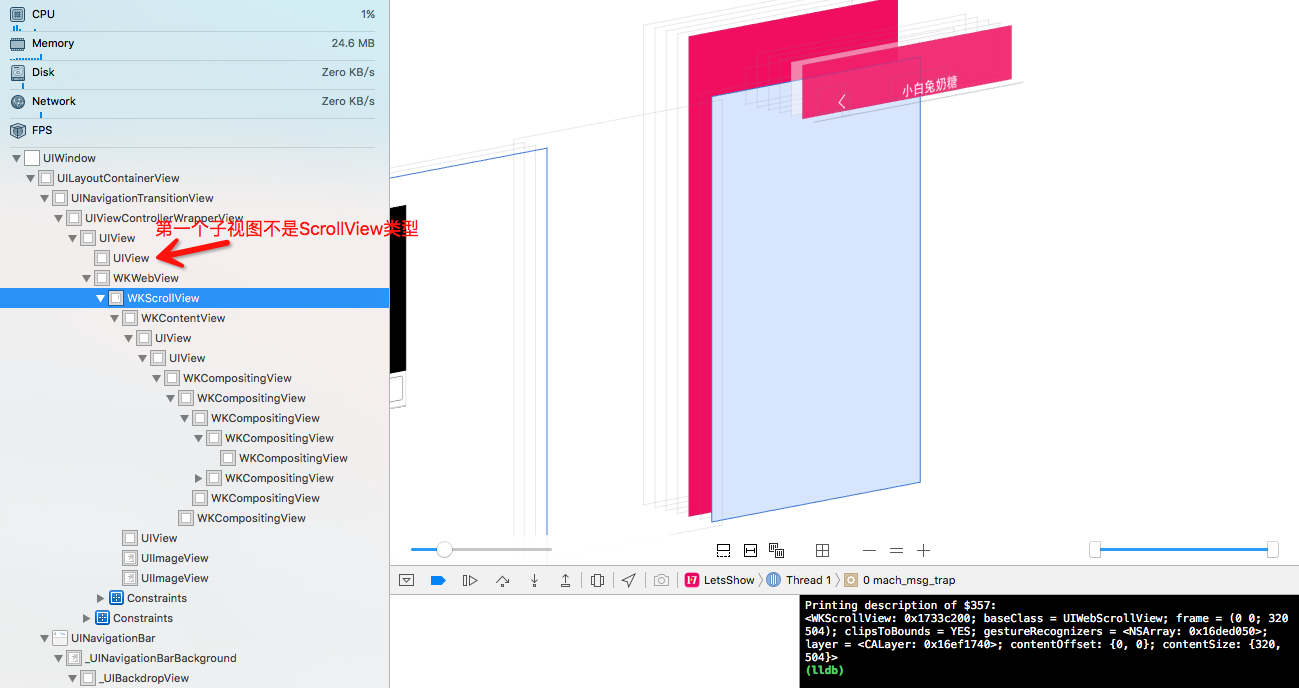Toggle the blue breakpoints activation button
This screenshot has width=1299, height=688.
pos(437,580)
